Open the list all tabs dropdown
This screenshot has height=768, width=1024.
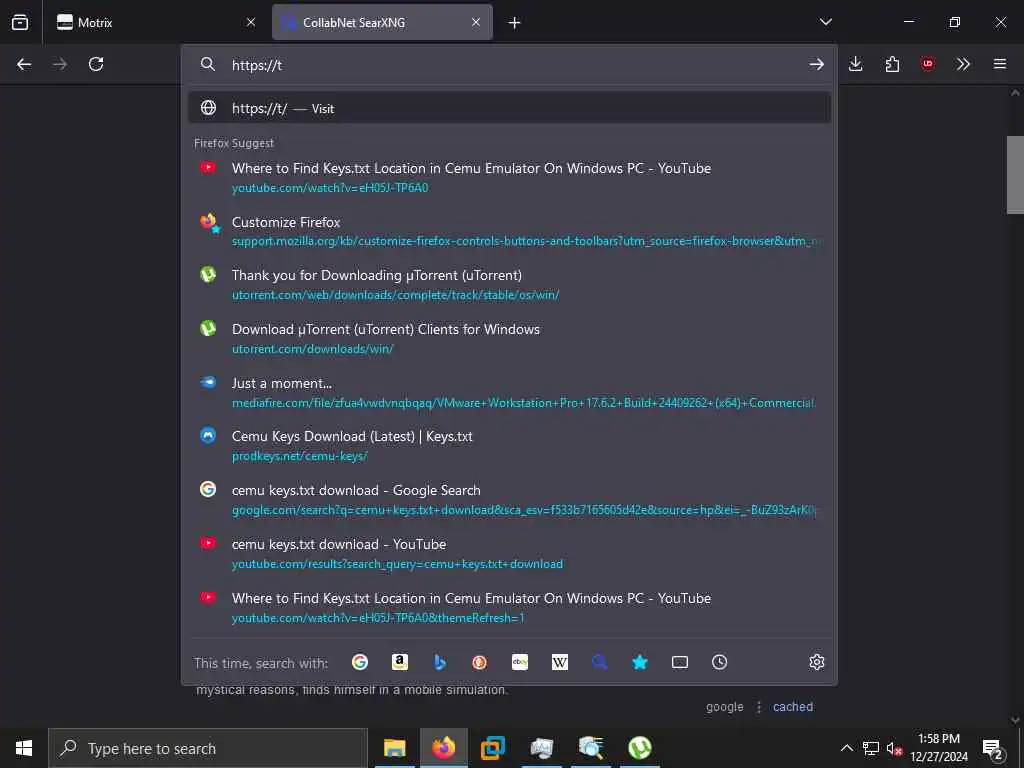(x=825, y=22)
